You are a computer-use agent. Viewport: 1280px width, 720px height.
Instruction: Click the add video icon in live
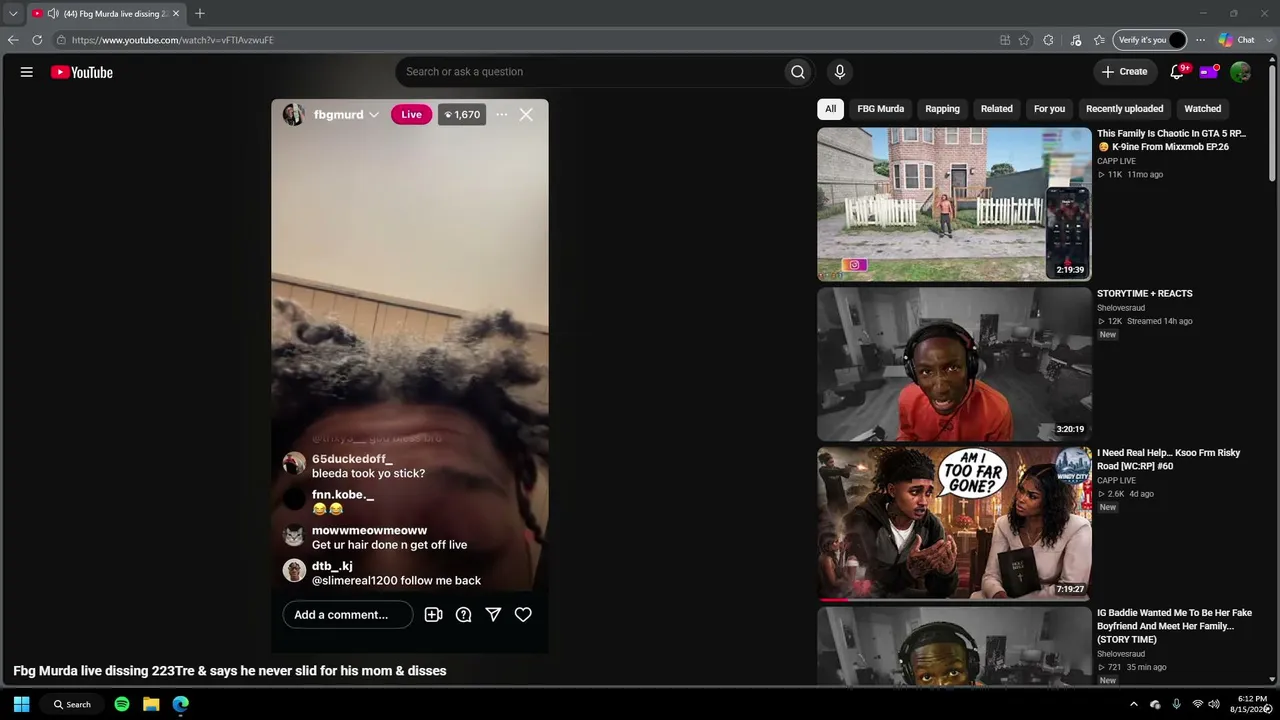434,615
